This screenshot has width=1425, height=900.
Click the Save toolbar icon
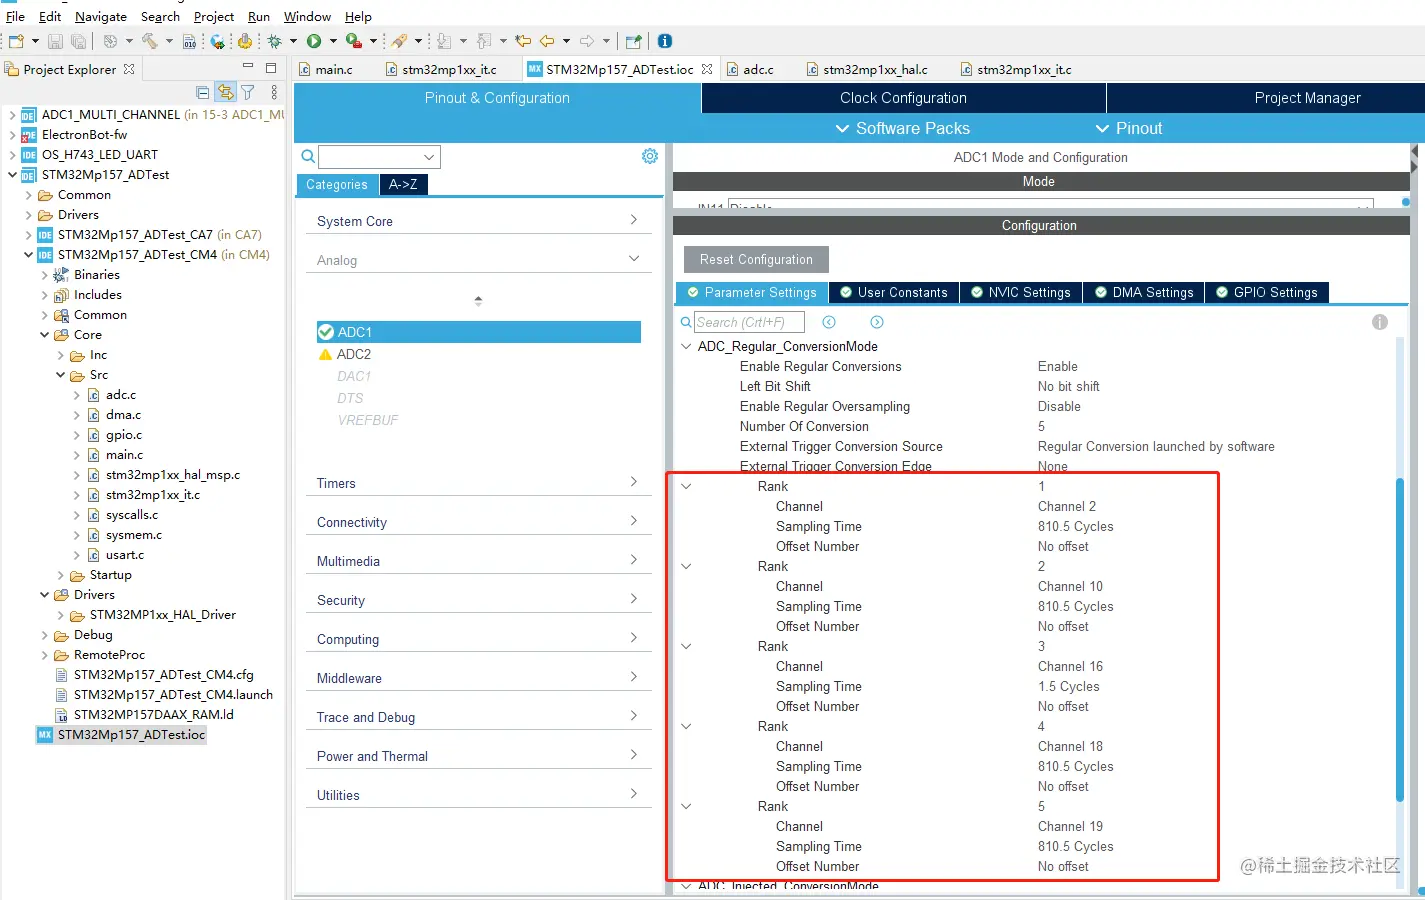click(x=55, y=41)
